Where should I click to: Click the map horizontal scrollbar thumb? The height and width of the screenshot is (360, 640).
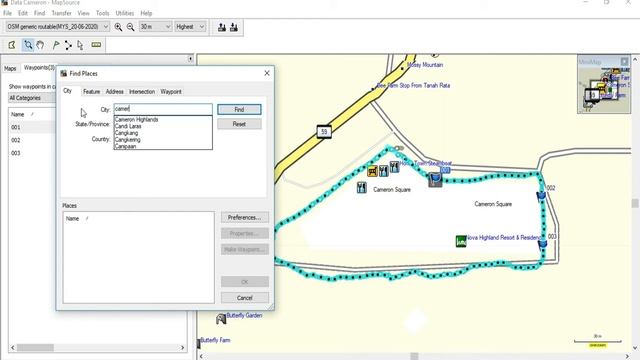(x=414, y=356)
